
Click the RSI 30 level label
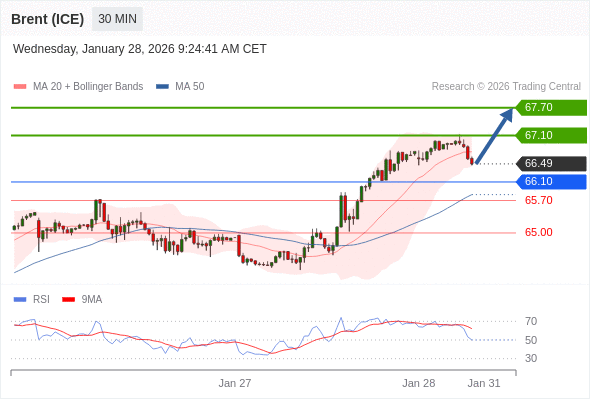click(x=531, y=358)
